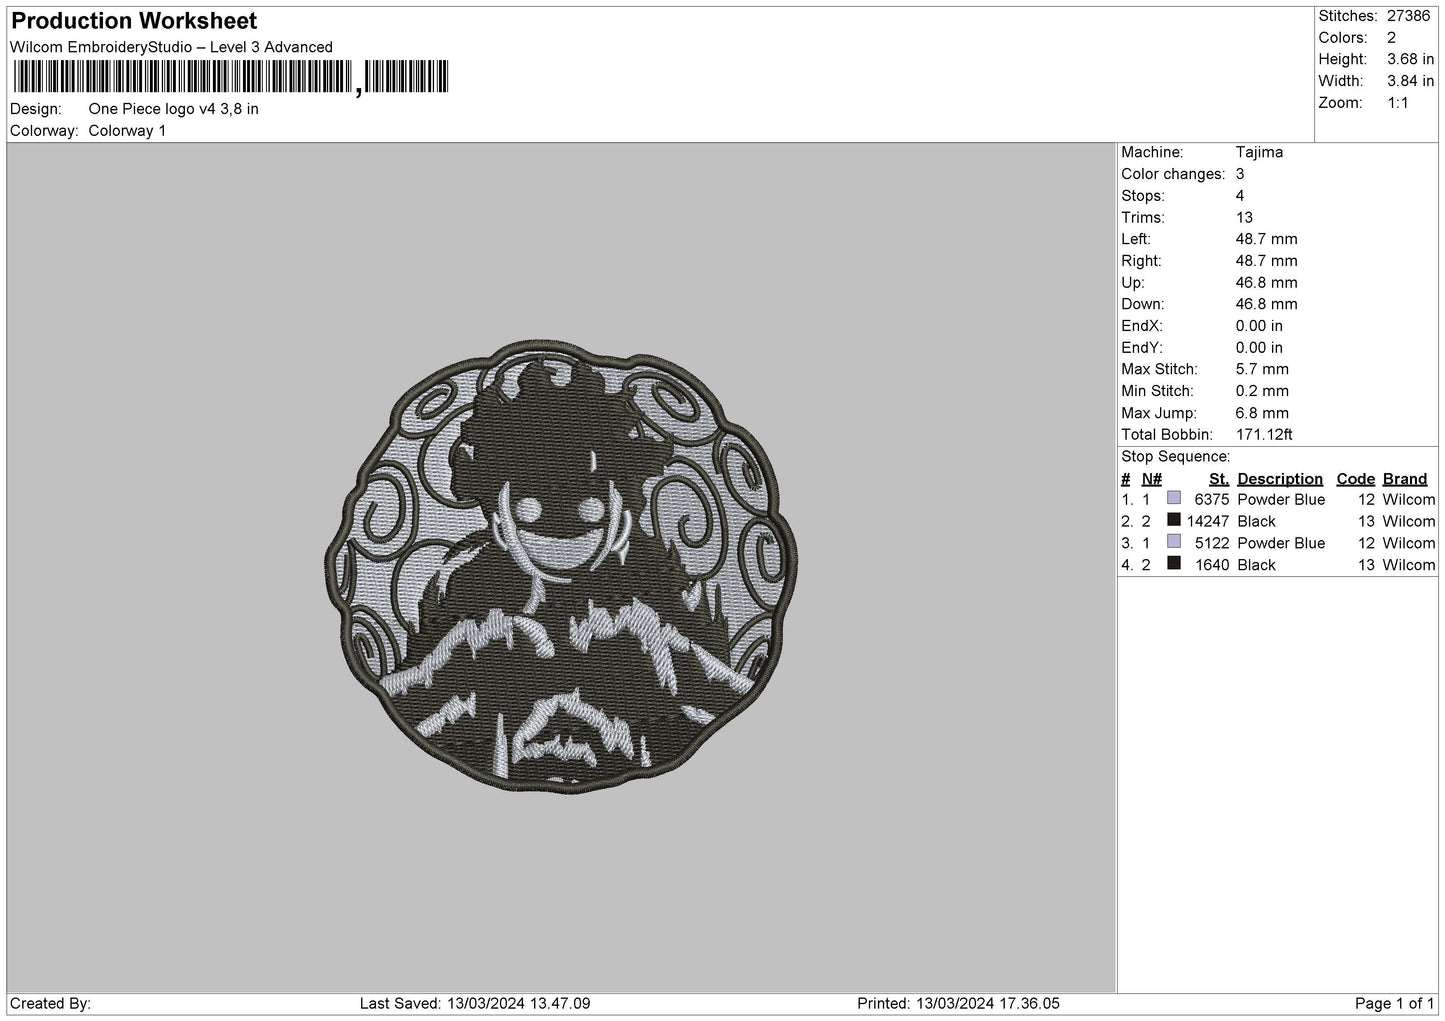This screenshot has width=1445, height=1021.
Task: Click the Down value 46.8 mm
Action: click(1266, 304)
